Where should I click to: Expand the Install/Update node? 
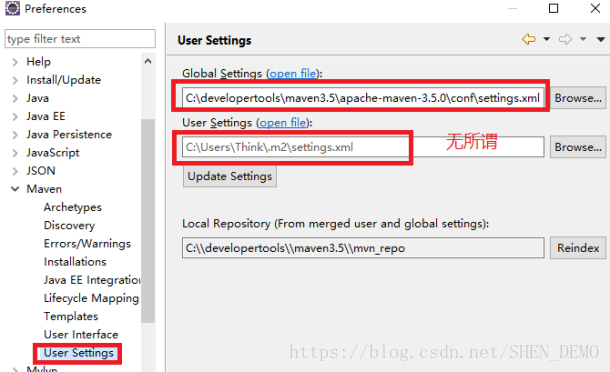point(15,80)
